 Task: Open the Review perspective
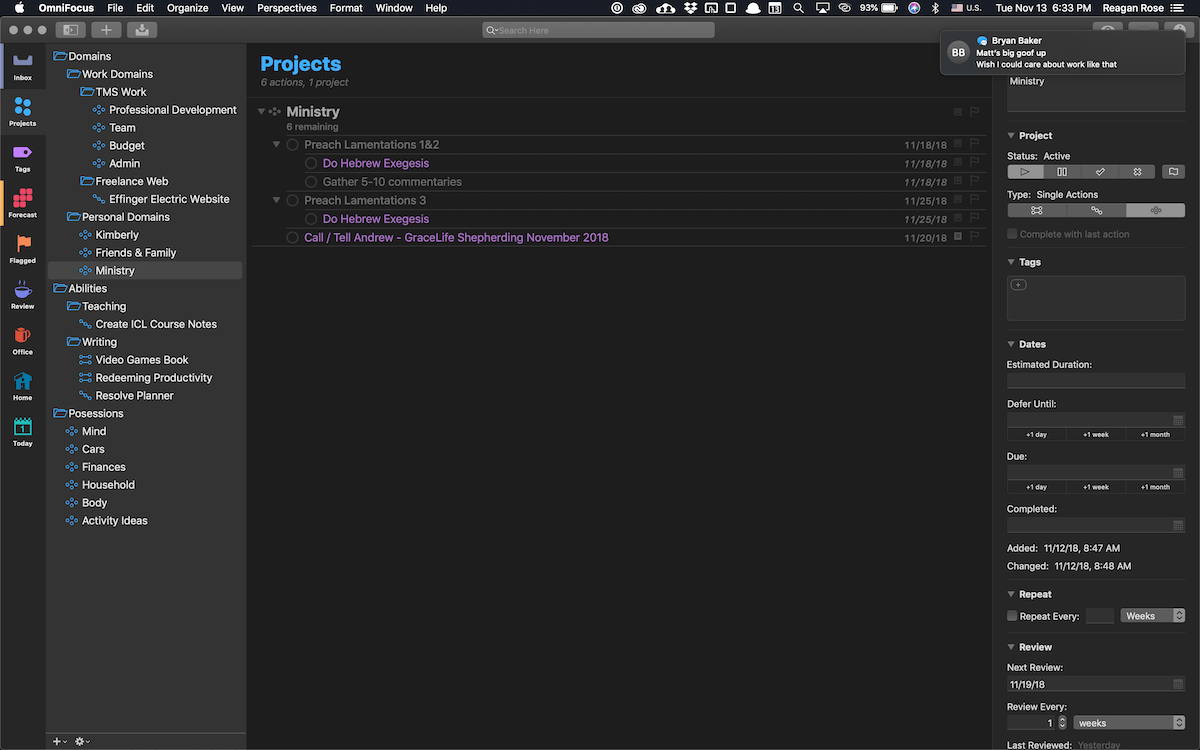coord(23,295)
